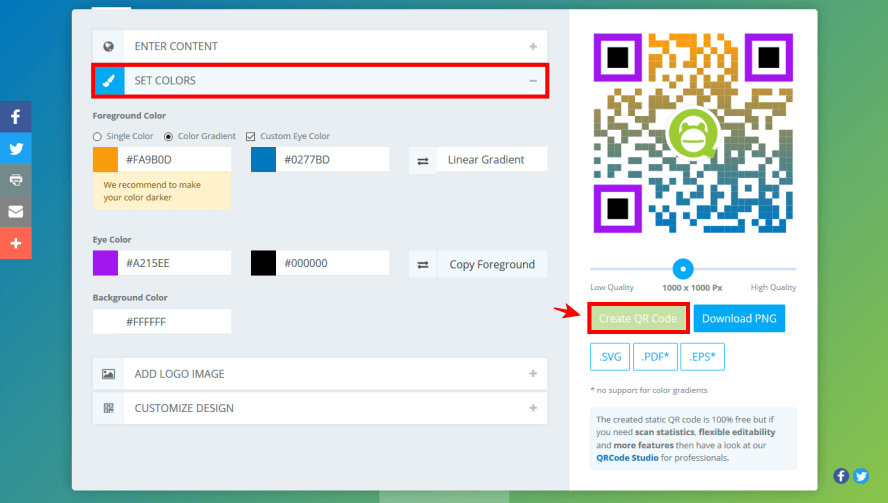Viewport: 888px width, 503px height.
Task: Click the background color #FFFFFF input field
Action: click(x=174, y=322)
